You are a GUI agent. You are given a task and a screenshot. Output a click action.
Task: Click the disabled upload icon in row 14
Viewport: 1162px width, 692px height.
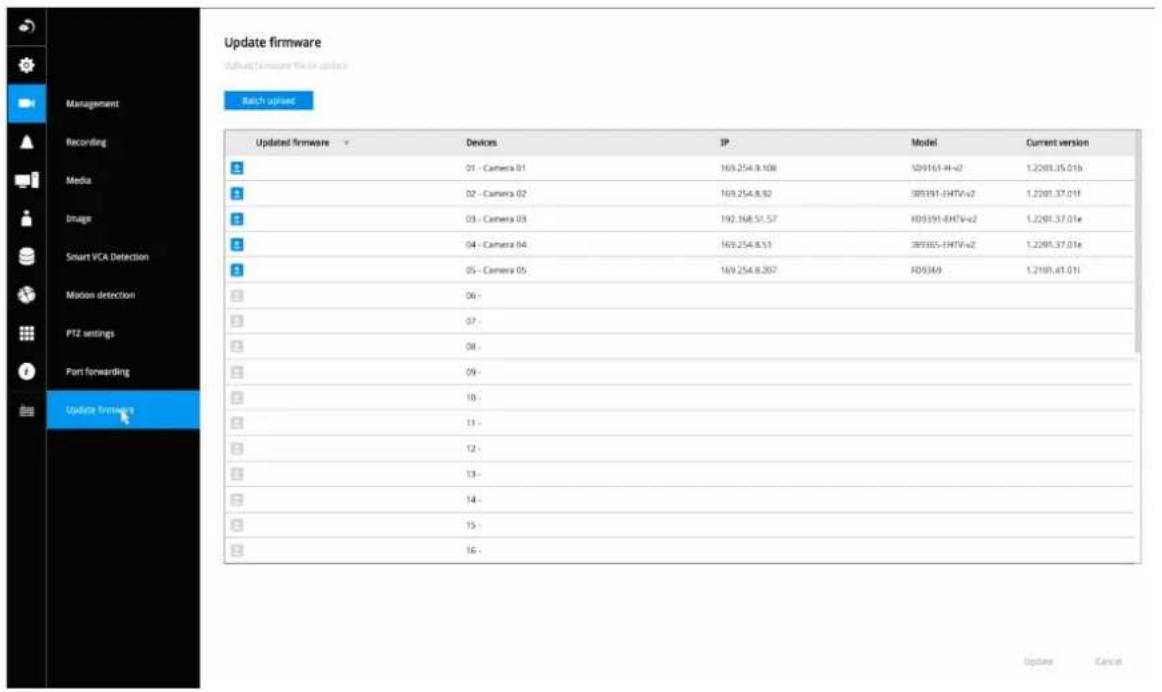[x=237, y=499]
